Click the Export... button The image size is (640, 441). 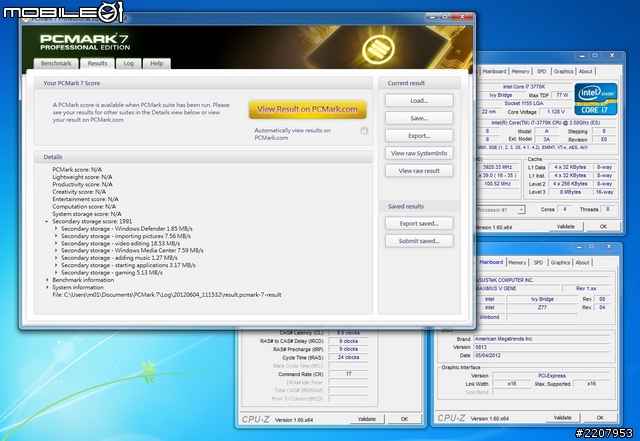419,136
